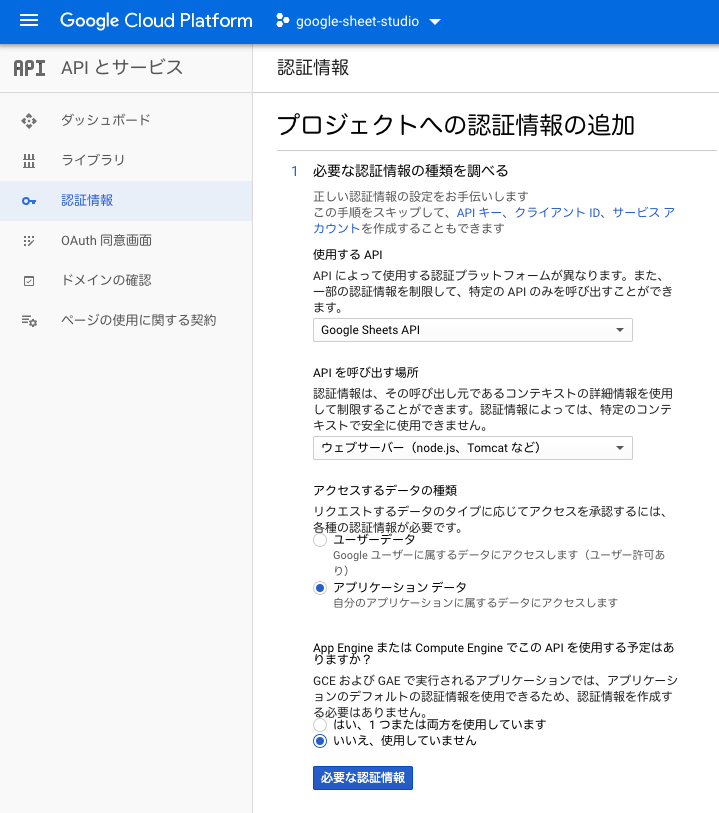Viewport: 719px width, 813px height.
Task: Click the Google Cloud Platform logo text
Action: [156, 21]
